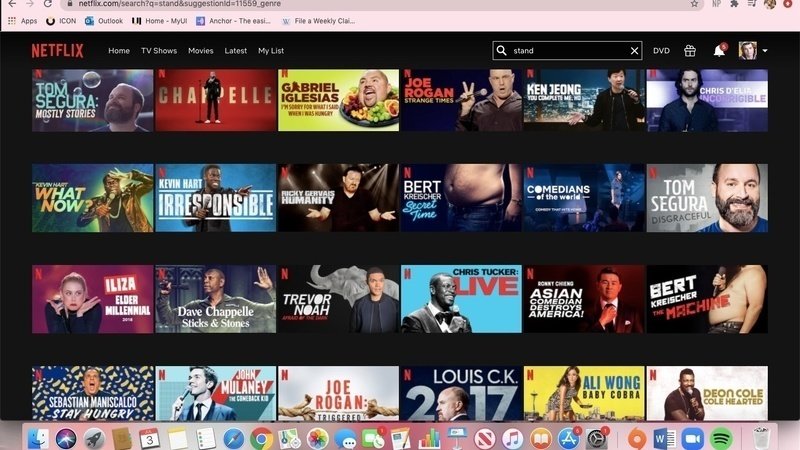Viewport: 800px width, 450px height.
Task: Open Google Chrome in the dock
Action: [261, 438]
